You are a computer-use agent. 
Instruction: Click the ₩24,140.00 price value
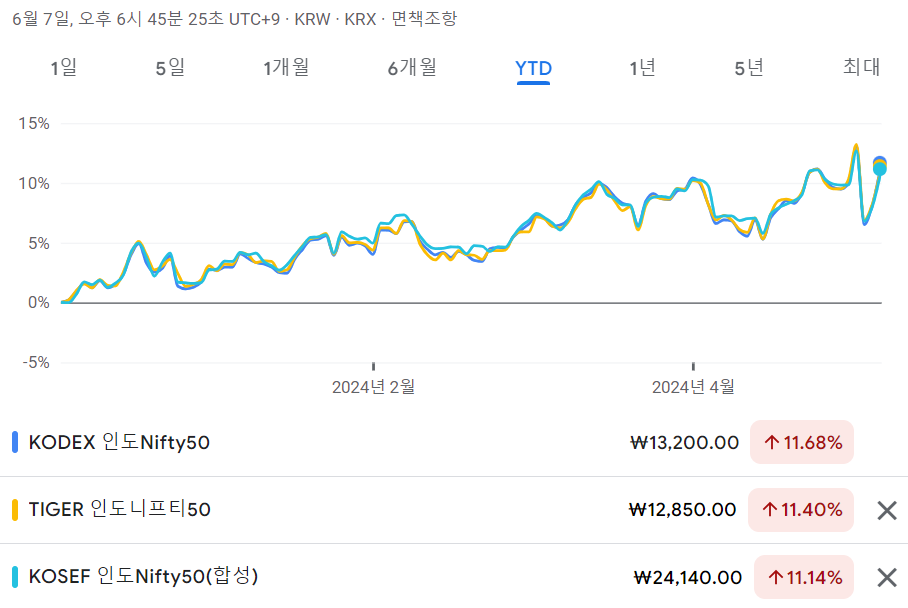click(688, 578)
